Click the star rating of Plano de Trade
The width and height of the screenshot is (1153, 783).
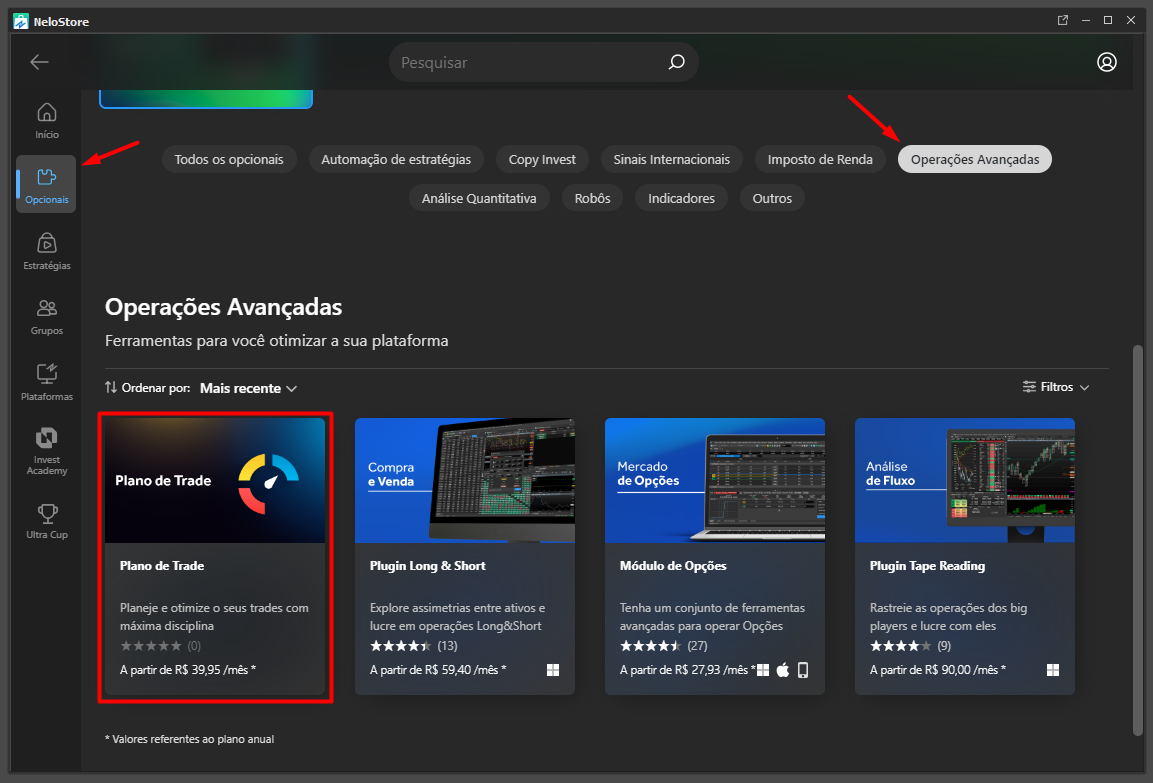151,646
